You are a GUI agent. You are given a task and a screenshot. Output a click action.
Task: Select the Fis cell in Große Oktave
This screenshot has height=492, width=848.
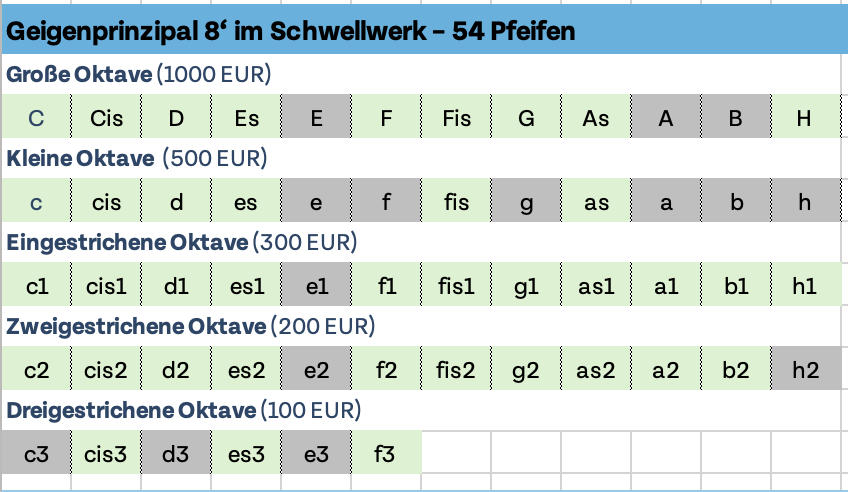tap(456, 118)
